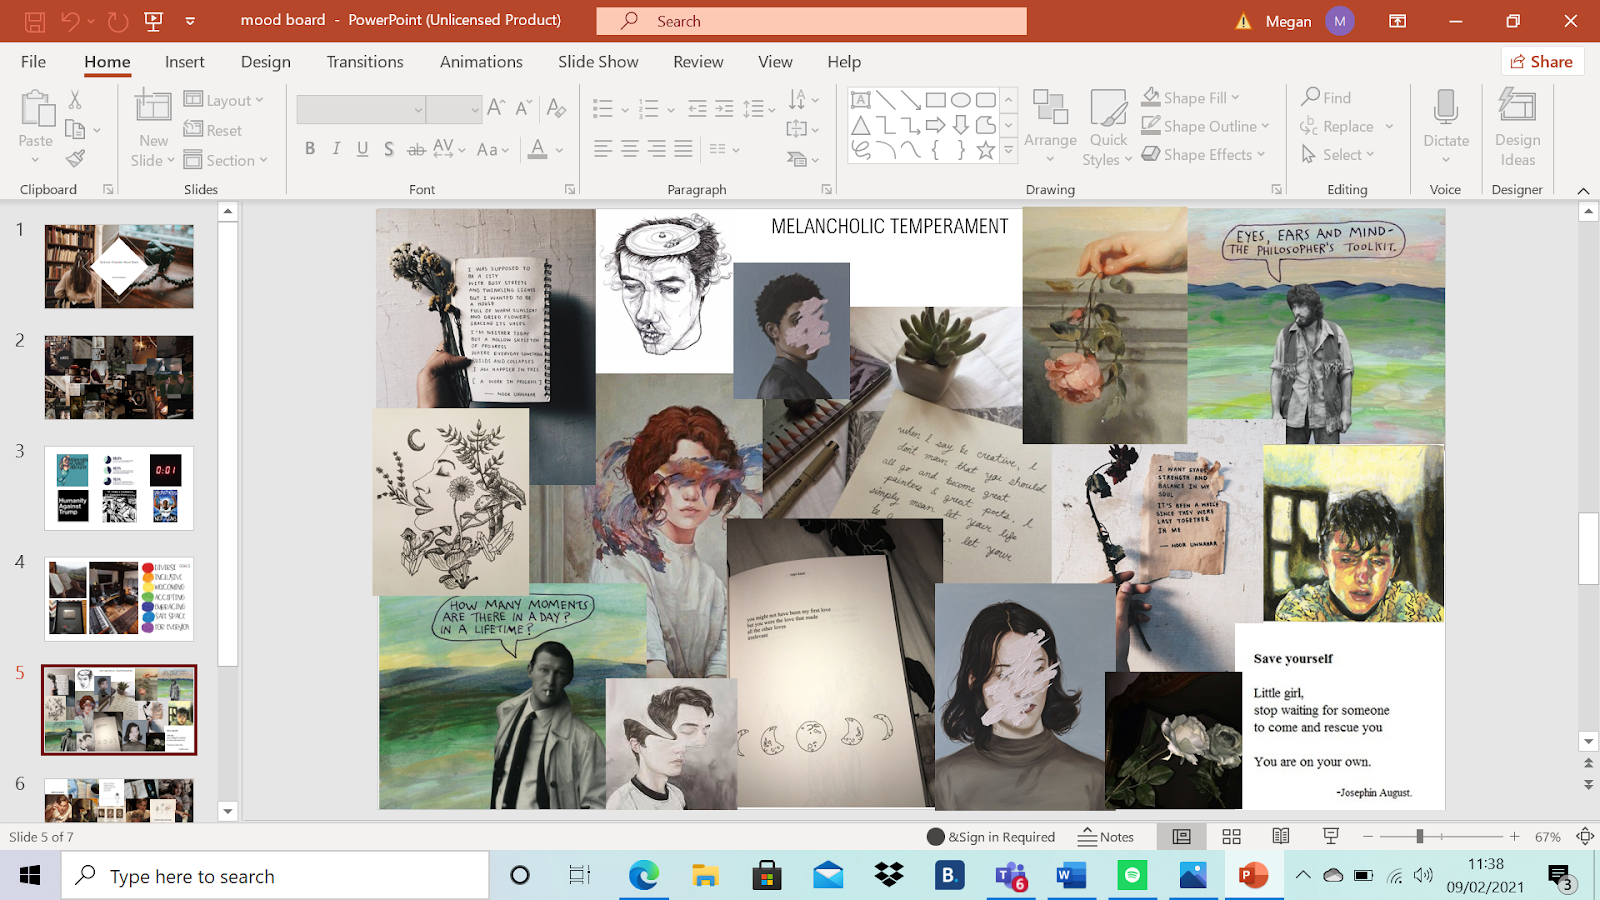Increase list indent level icon
This screenshot has width=1600, height=900.
pos(724,108)
